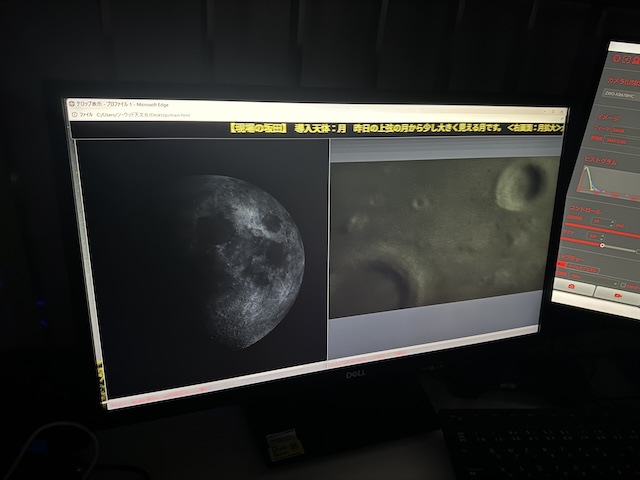
Task: Click the video record button
Action: 617,295
